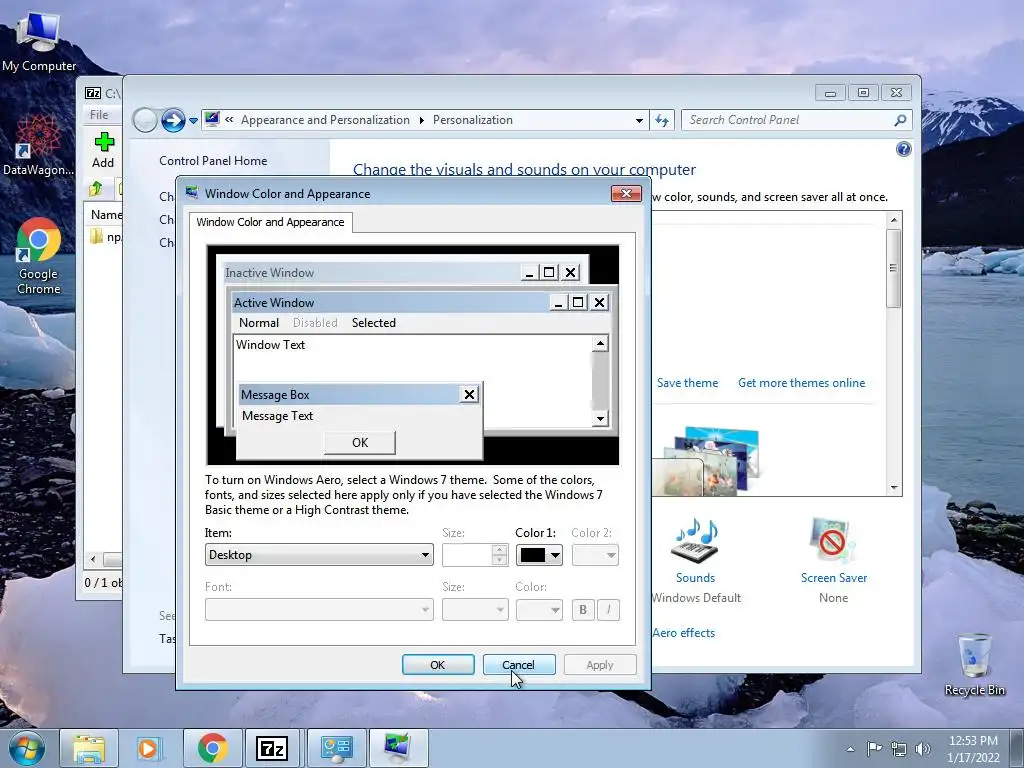Click the forward arrow in Control Panel
Image resolution: width=1024 pixels, height=768 pixels.
(173, 120)
